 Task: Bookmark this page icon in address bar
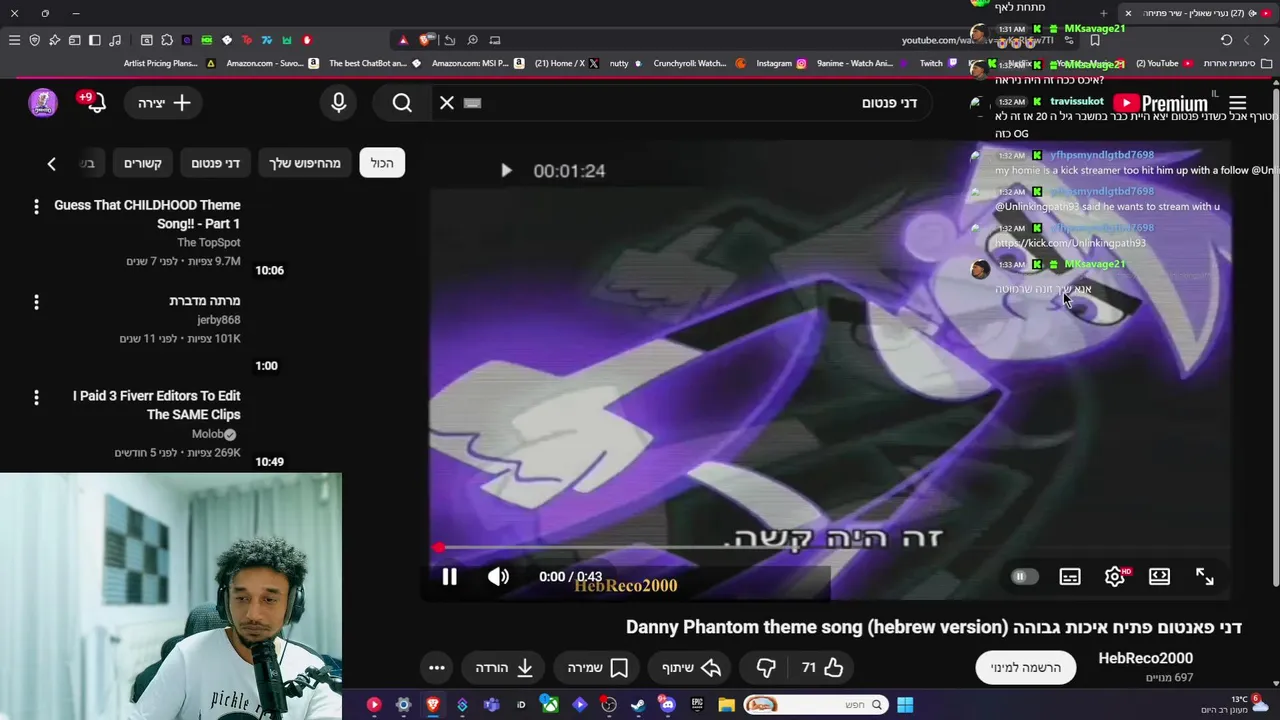(x=1095, y=40)
